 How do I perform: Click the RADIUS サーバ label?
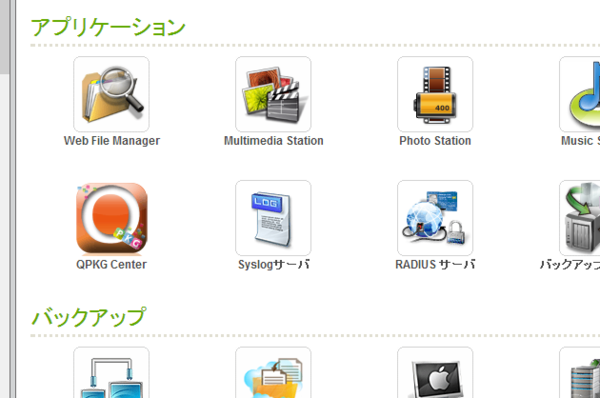435,264
